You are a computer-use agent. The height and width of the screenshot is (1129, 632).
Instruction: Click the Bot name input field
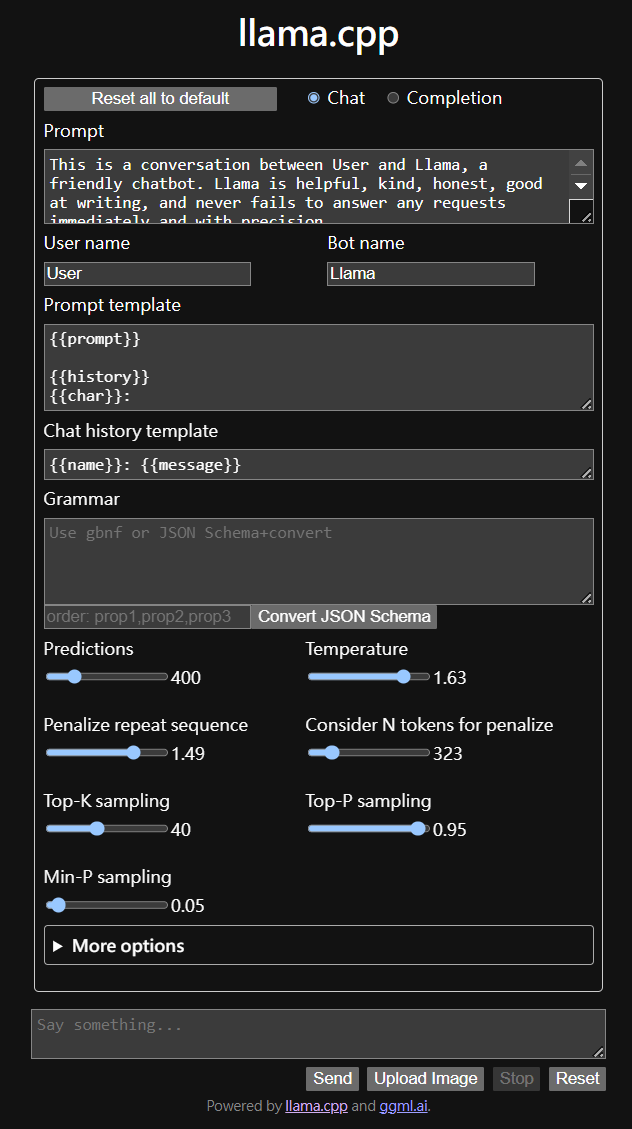pyautogui.click(x=430, y=274)
